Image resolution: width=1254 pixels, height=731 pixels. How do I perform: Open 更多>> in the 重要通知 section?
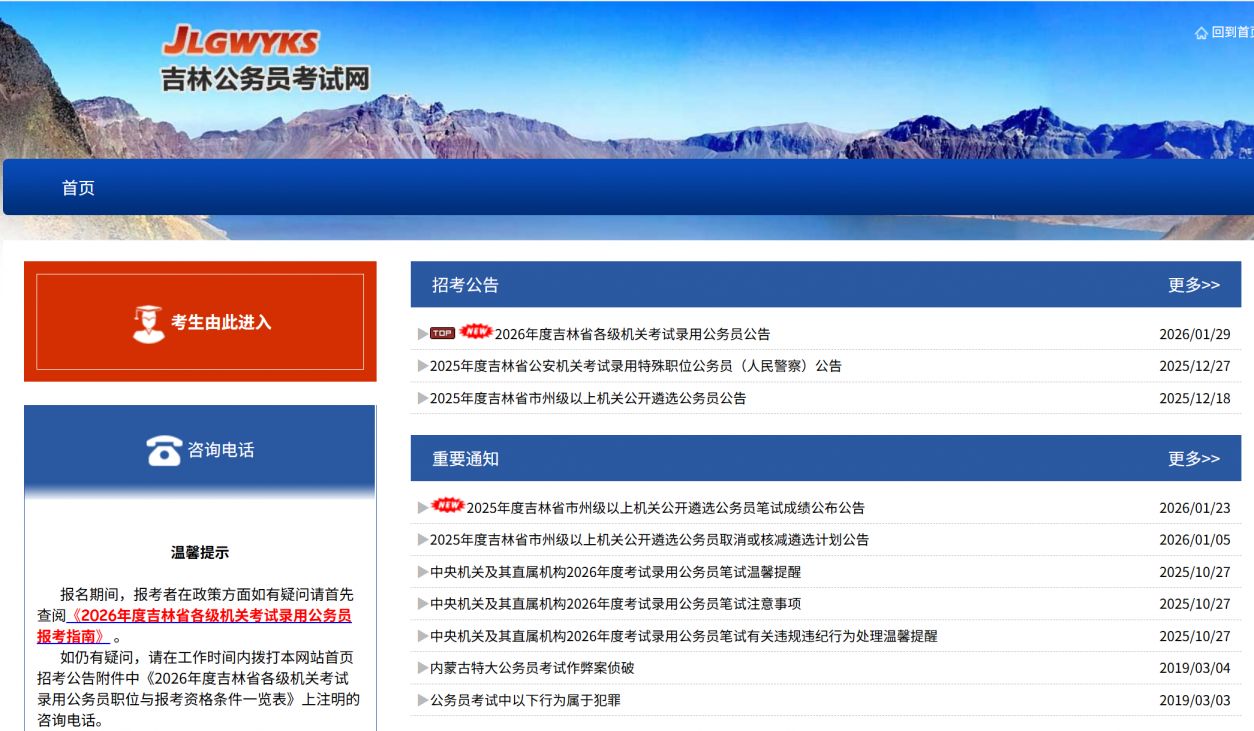1194,459
